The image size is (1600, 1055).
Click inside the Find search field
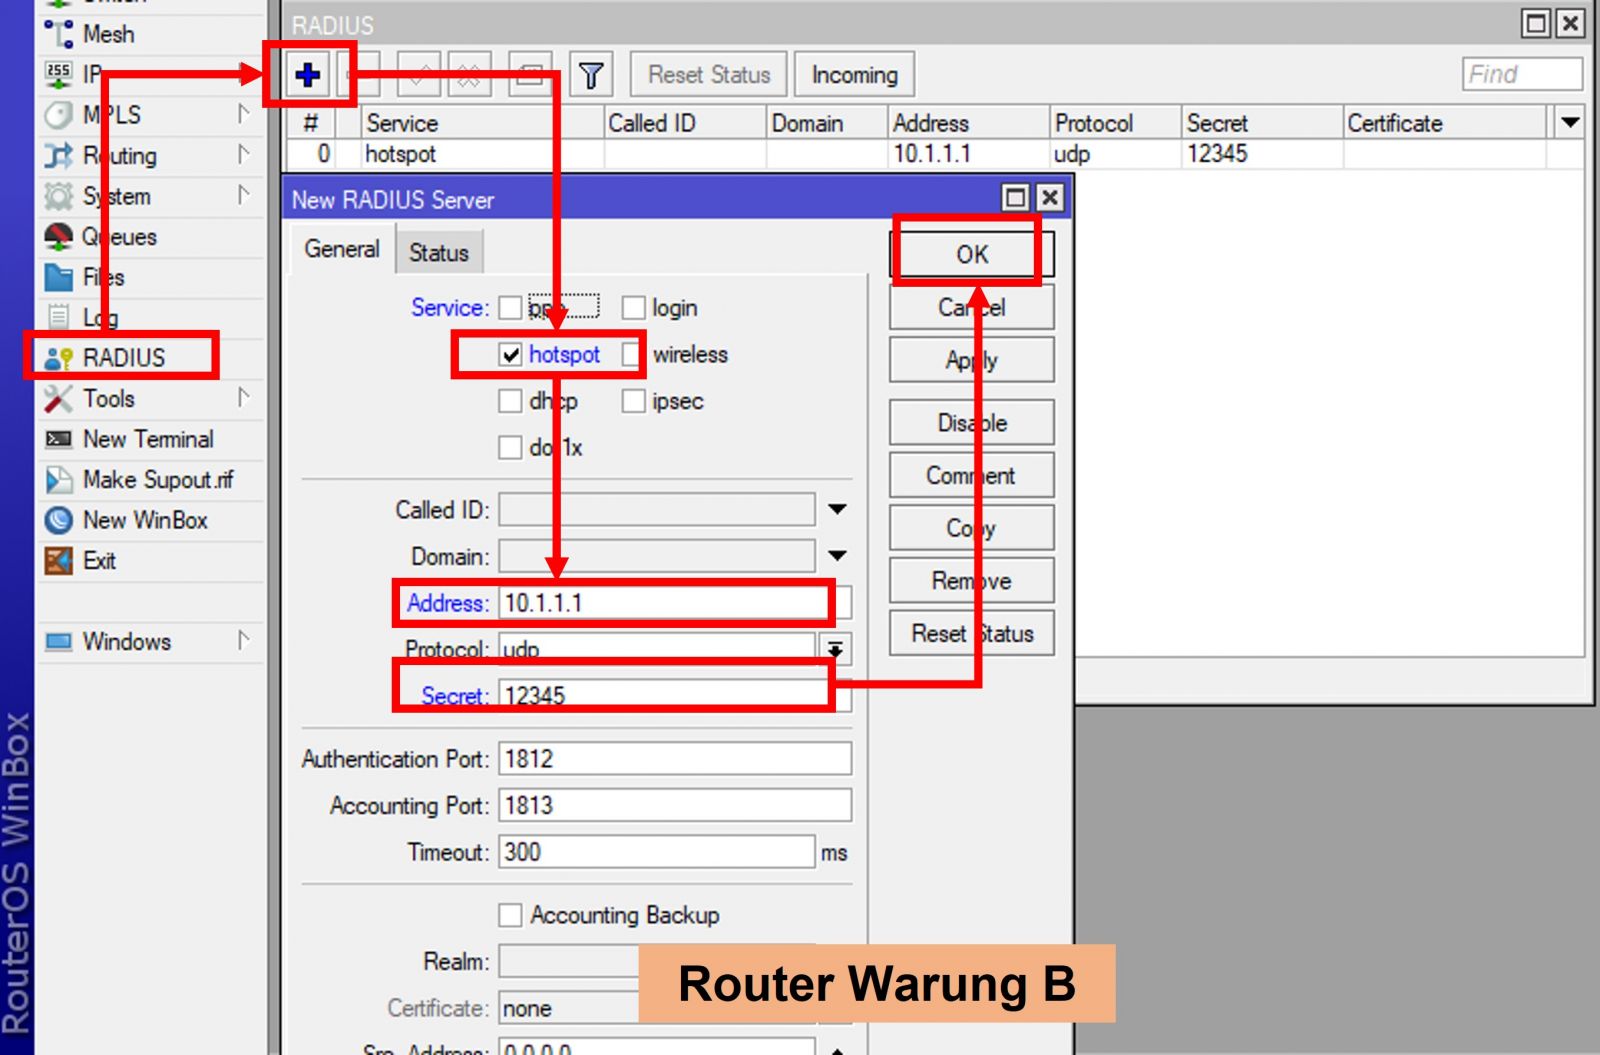point(1522,73)
